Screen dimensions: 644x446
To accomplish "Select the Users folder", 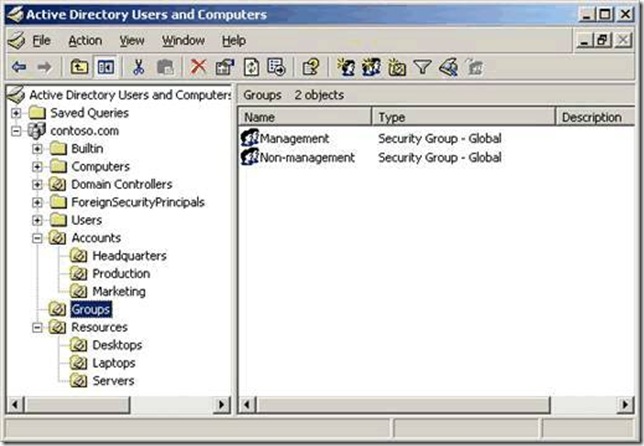I will (x=87, y=220).
